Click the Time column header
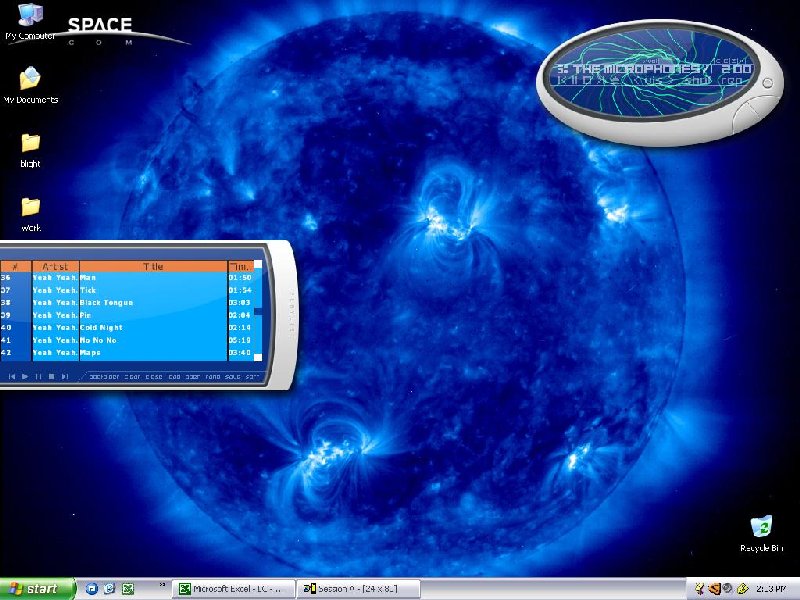The height and width of the screenshot is (600, 800). coord(240,266)
